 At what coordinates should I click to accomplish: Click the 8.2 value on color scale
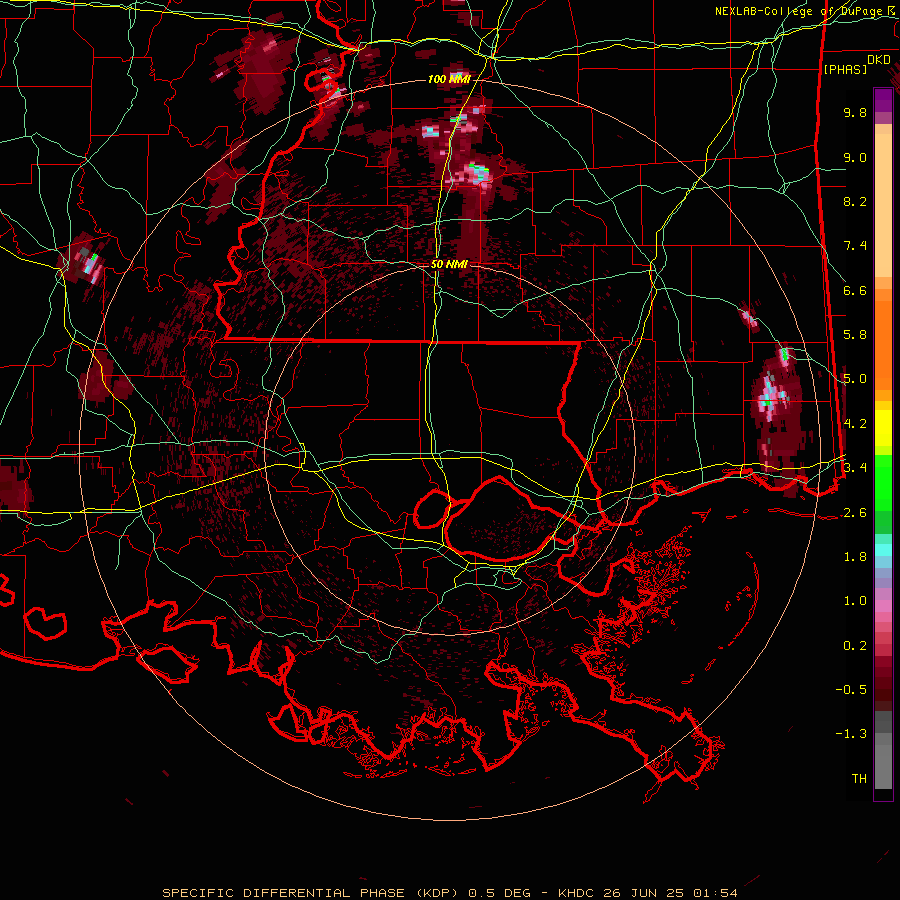coord(855,201)
